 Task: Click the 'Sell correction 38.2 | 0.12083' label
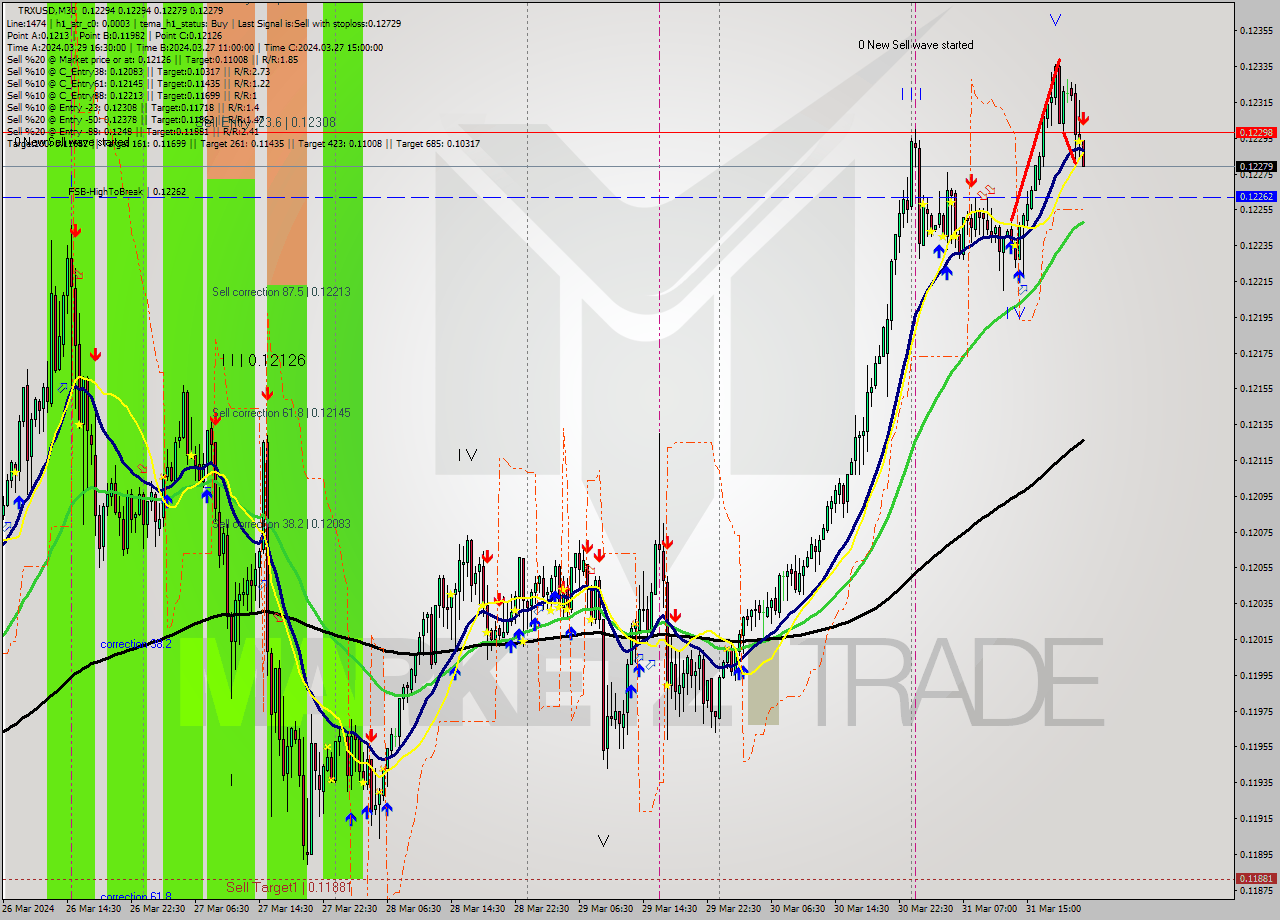point(281,524)
